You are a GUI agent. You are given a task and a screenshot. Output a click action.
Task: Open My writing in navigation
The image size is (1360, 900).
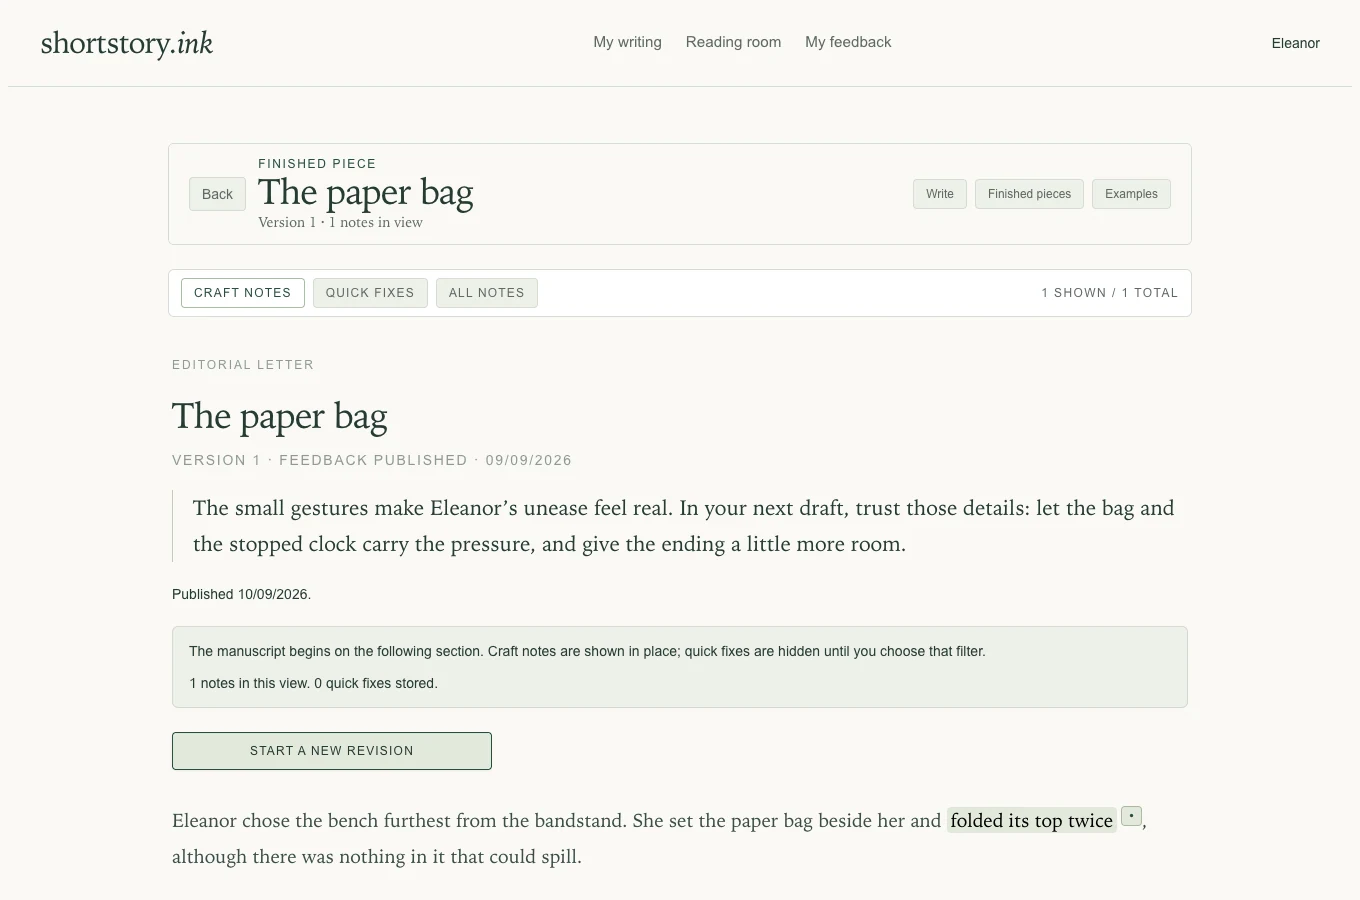[627, 42]
